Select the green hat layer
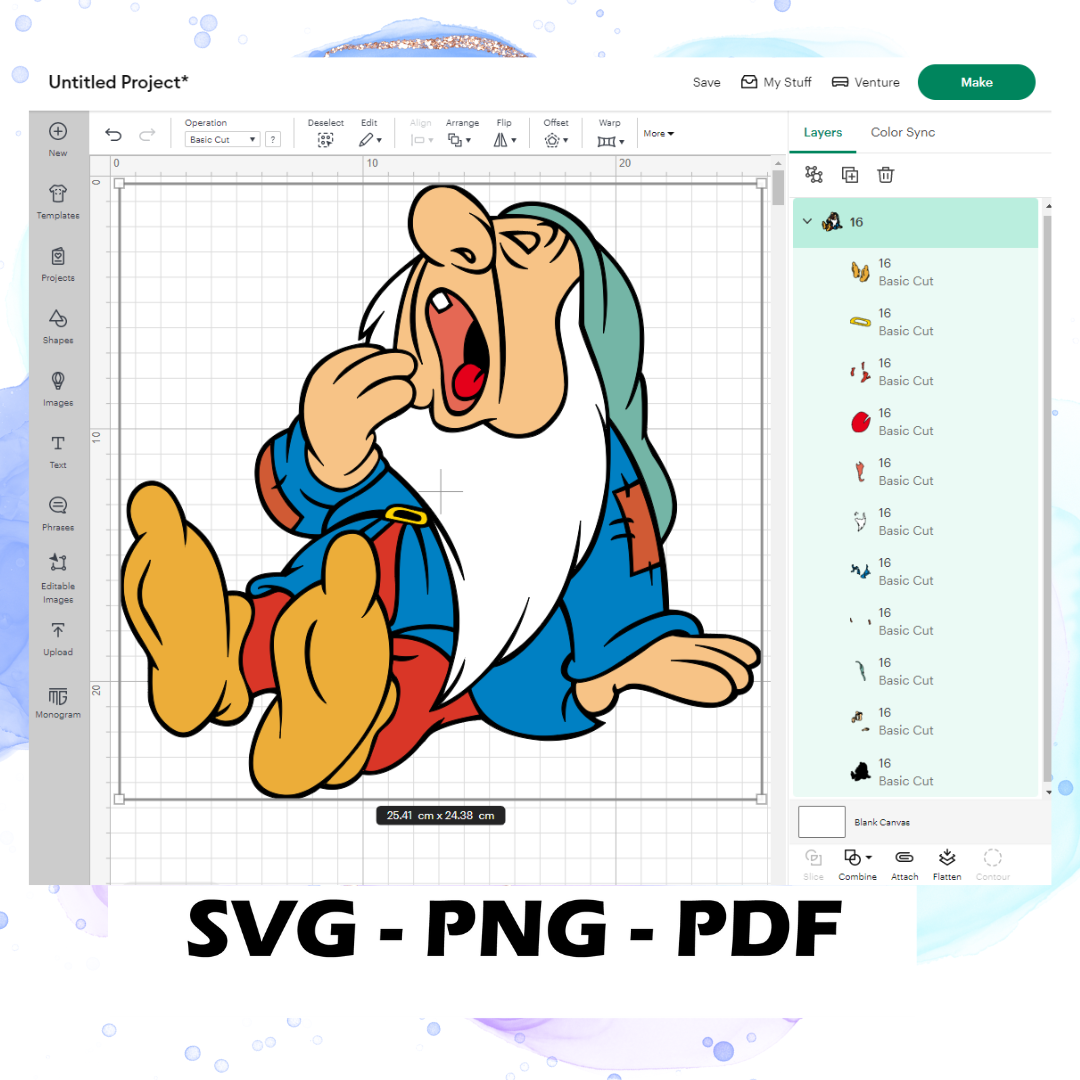 click(915, 672)
